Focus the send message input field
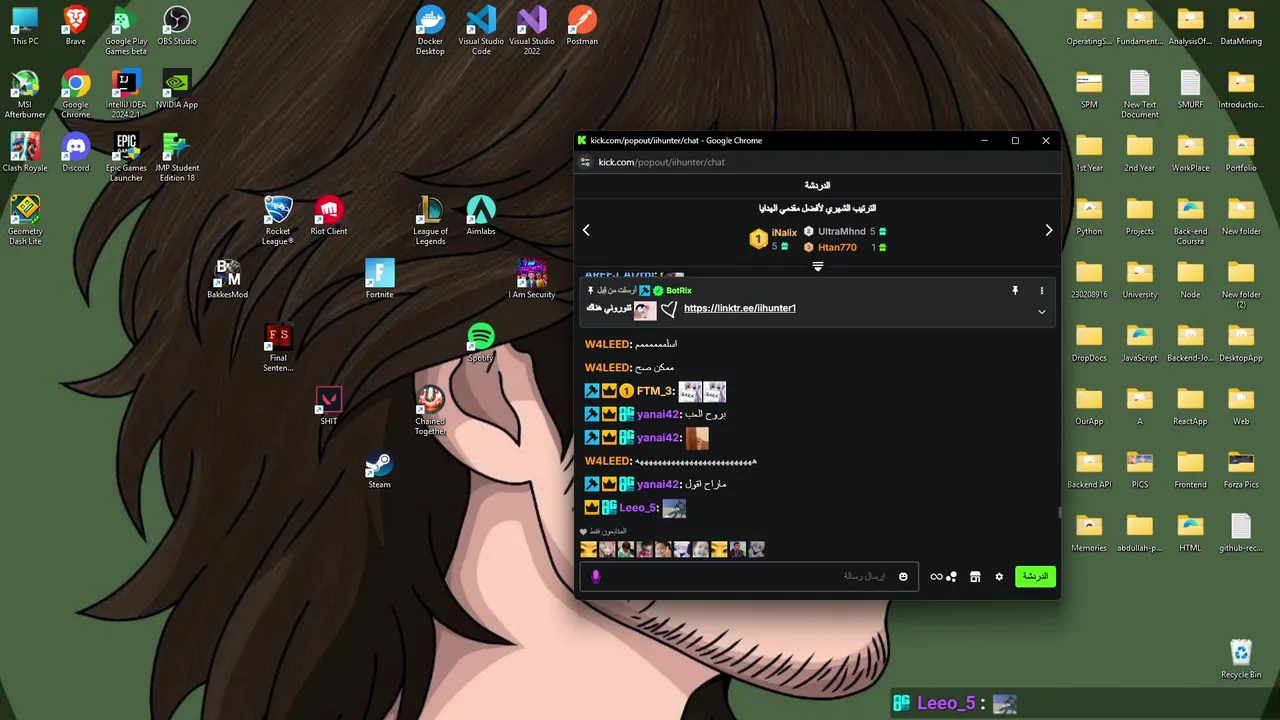This screenshot has width=1280, height=720. coord(748,577)
